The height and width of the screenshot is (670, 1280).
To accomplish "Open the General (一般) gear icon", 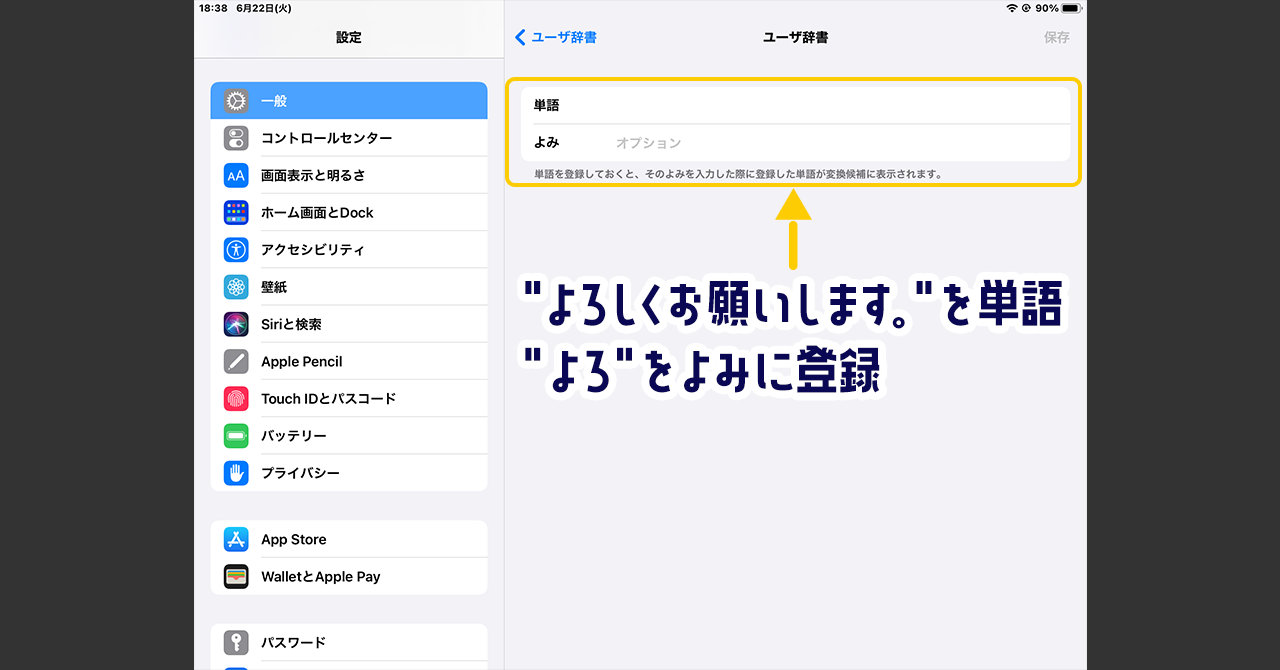I will [236, 101].
